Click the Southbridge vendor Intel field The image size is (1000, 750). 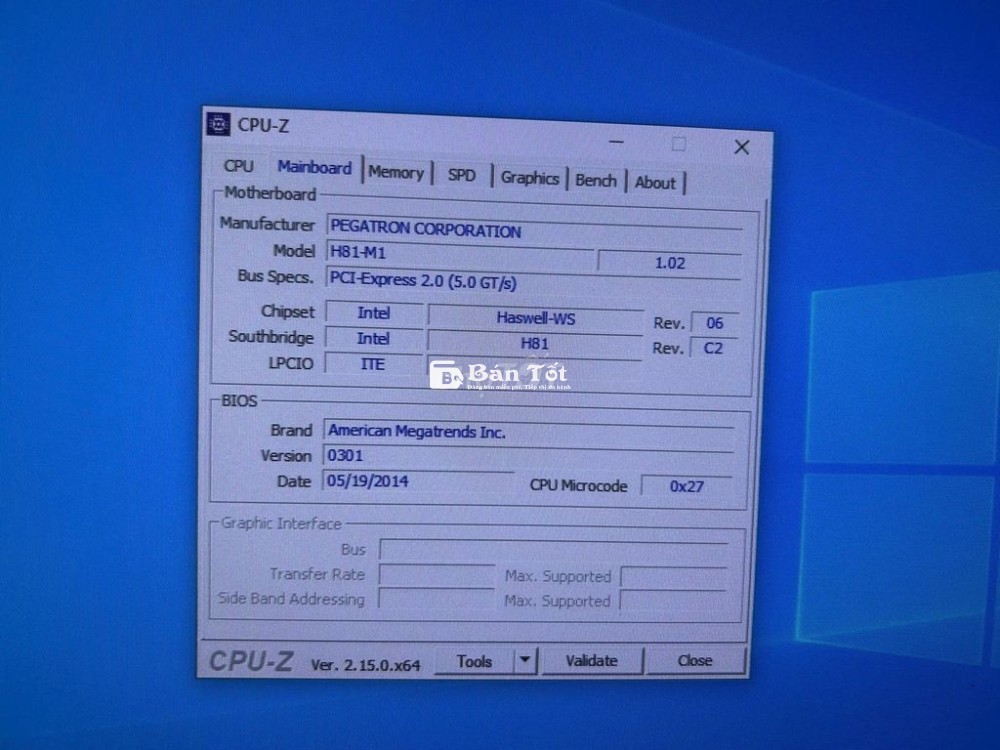click(373, 338)
